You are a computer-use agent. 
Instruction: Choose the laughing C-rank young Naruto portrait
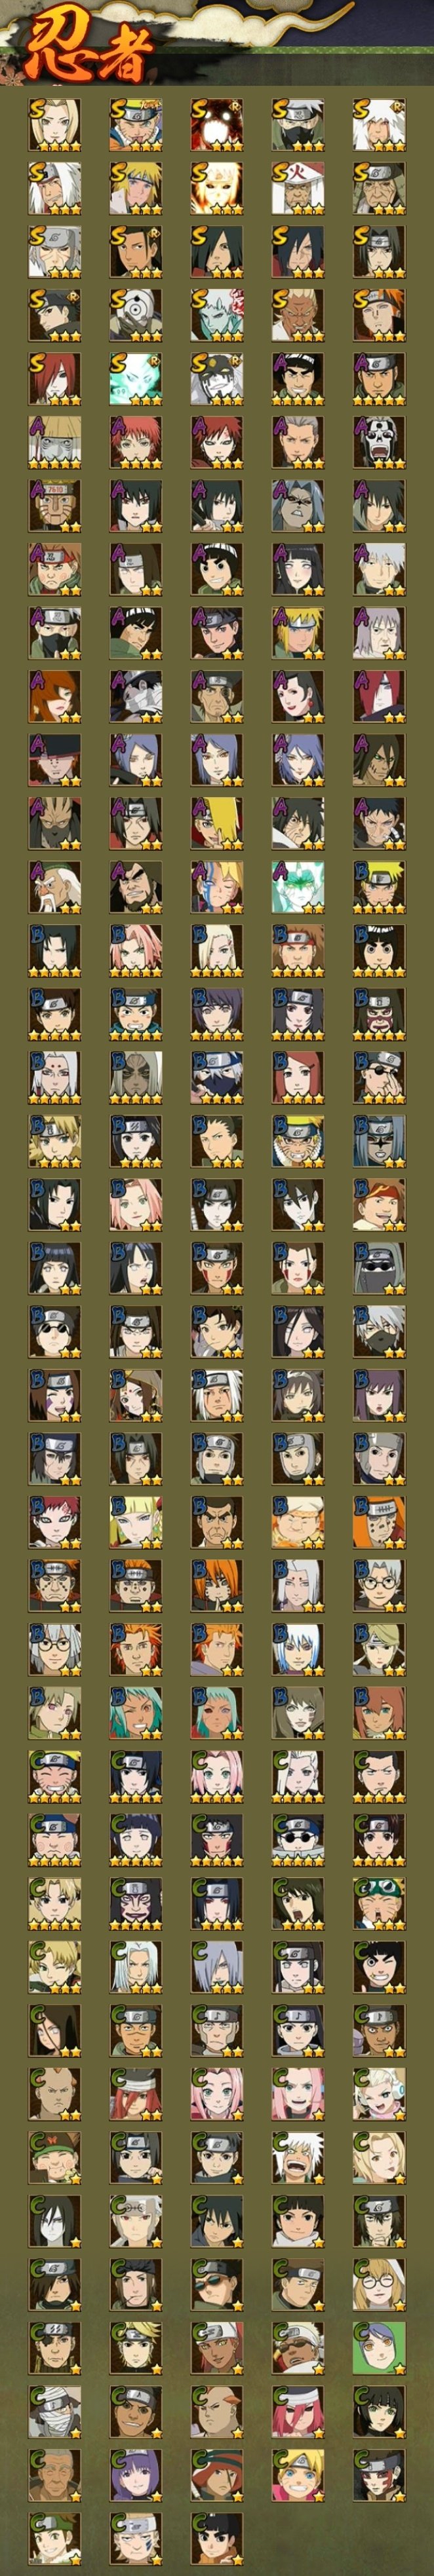[x=54, y=1777]
